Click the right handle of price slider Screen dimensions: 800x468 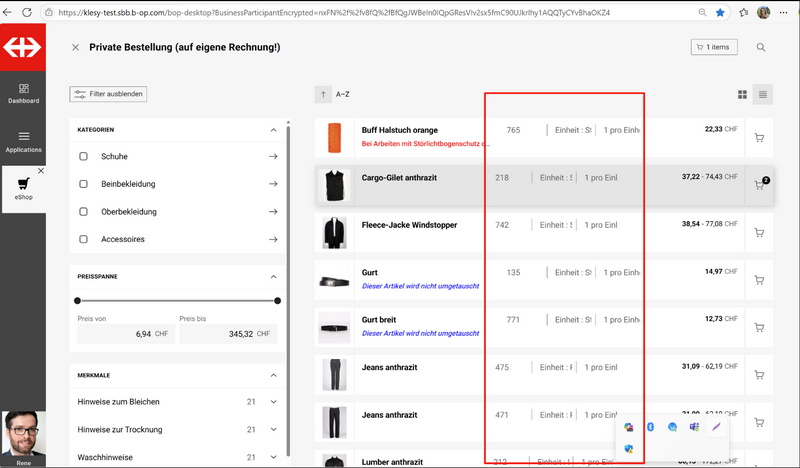pyautogui.click(x=277, y=300)
